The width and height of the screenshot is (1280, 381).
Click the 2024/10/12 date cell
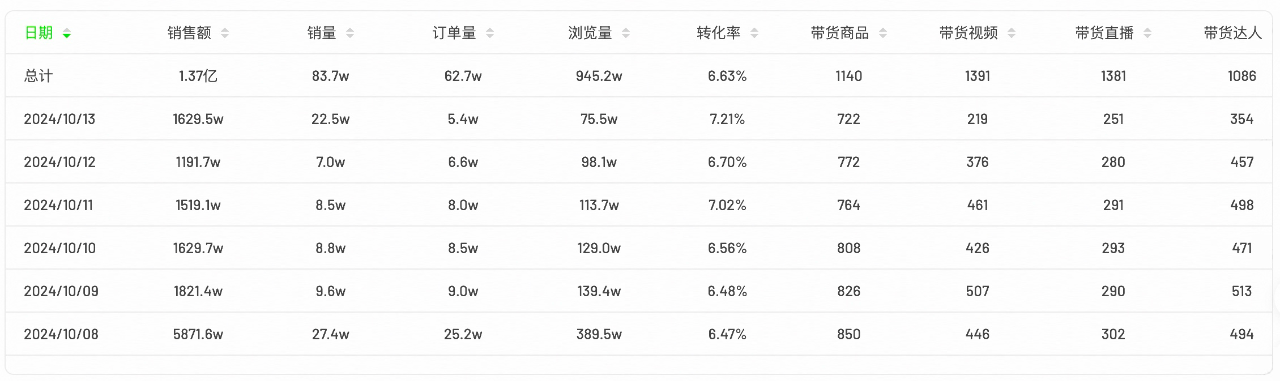tap(60, 162)
